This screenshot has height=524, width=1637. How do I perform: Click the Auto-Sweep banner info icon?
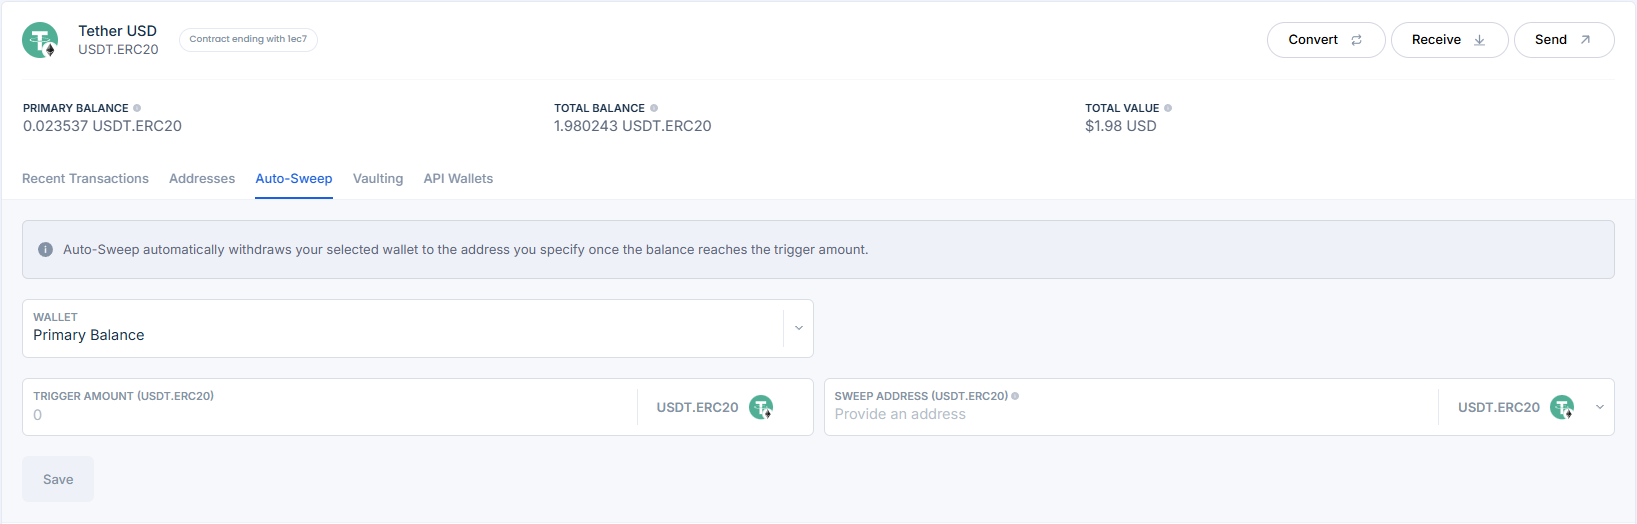point(45,250)
